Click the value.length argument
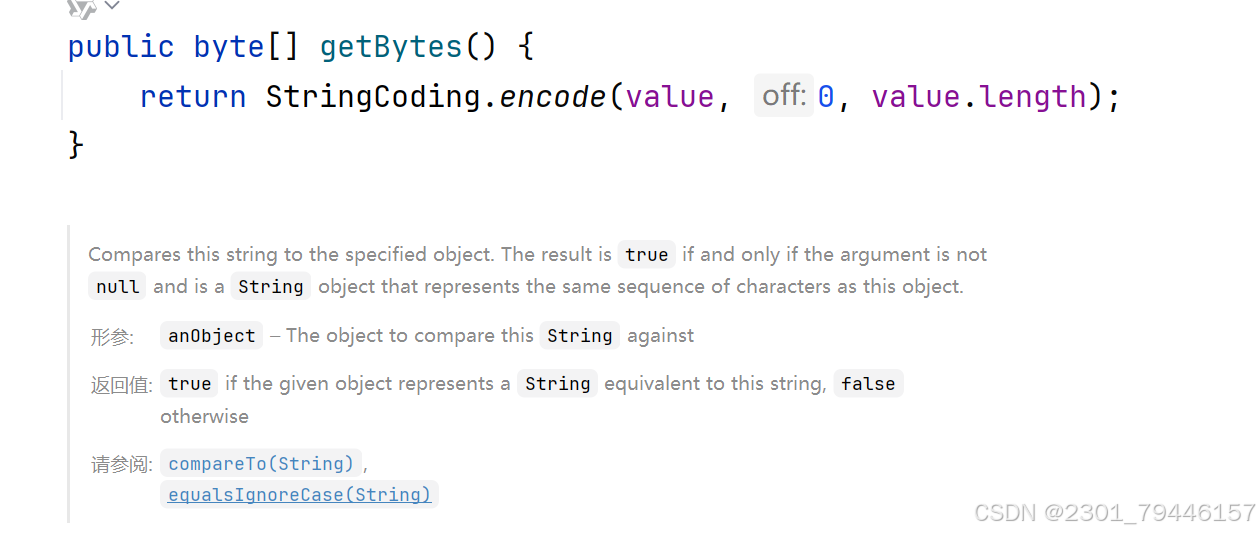The image size is (1260, 534). coord(978,97)
